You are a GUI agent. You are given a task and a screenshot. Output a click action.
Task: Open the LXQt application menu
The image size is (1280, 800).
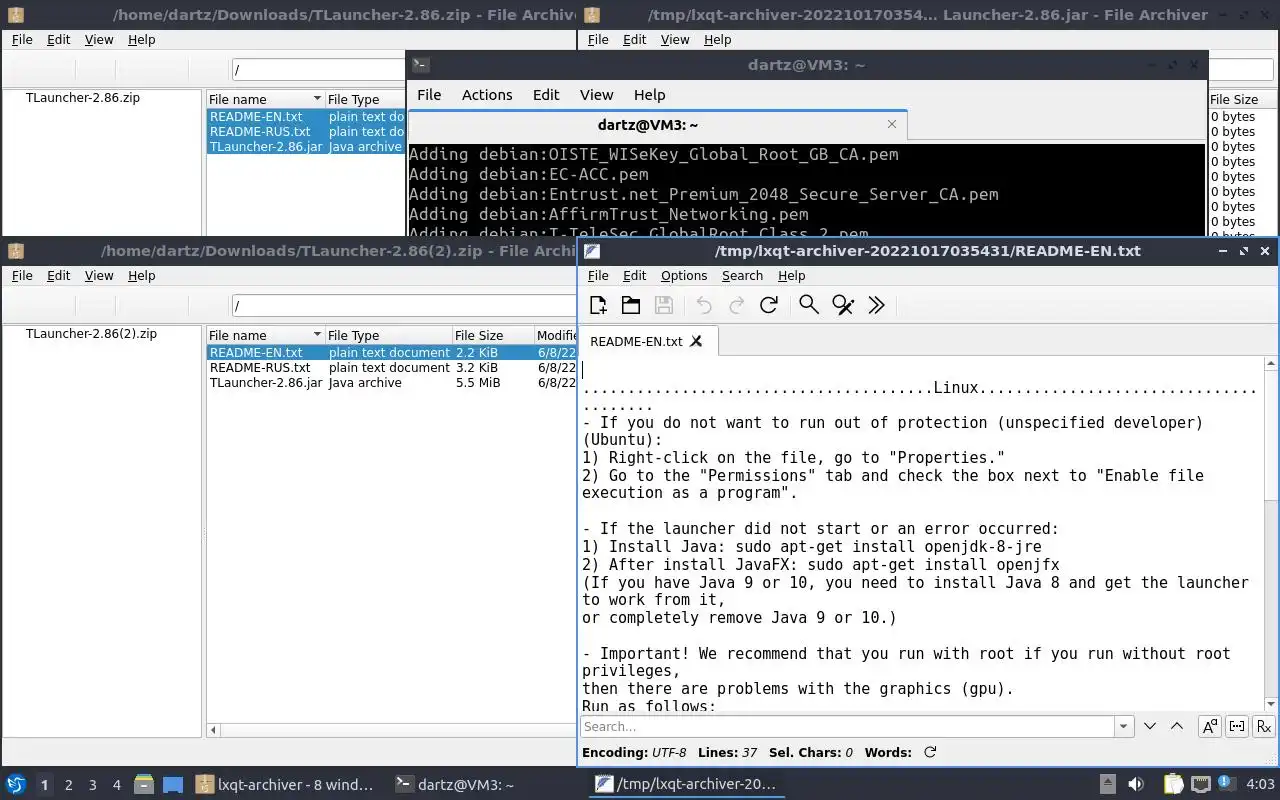(x=16, y=785)
